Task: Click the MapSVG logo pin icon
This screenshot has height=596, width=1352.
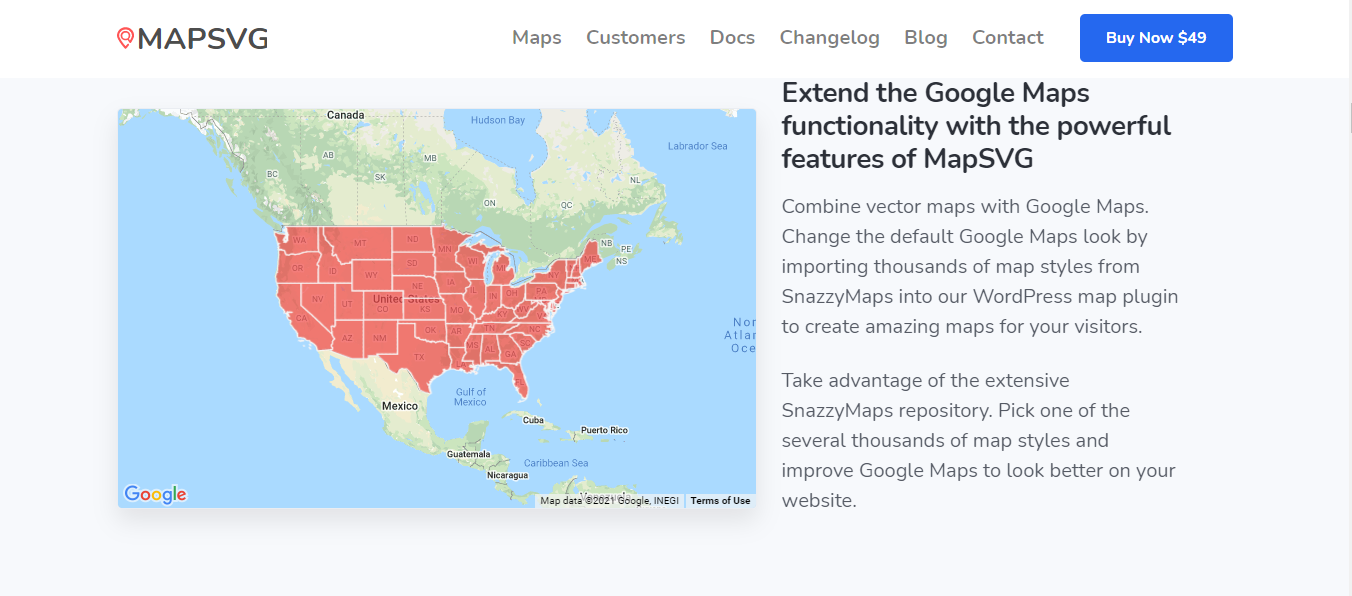Action: [x=125, y=38]
